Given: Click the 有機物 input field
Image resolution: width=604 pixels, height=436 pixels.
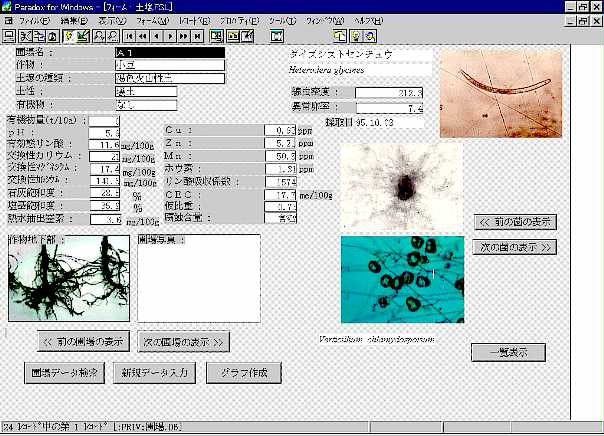Looking at the screenshot, I should pyautogui.click(x=146, y=105).
